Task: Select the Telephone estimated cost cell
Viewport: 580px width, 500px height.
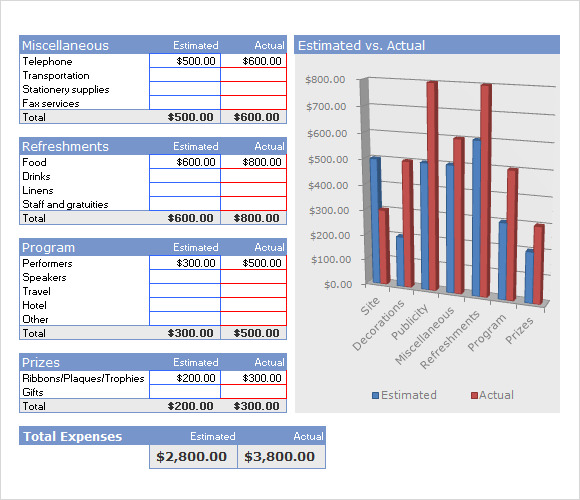Action: 185,61
